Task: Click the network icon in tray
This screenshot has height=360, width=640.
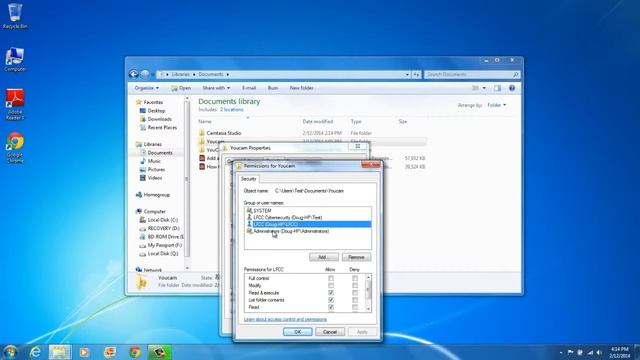Action: (x=590, y=352)
